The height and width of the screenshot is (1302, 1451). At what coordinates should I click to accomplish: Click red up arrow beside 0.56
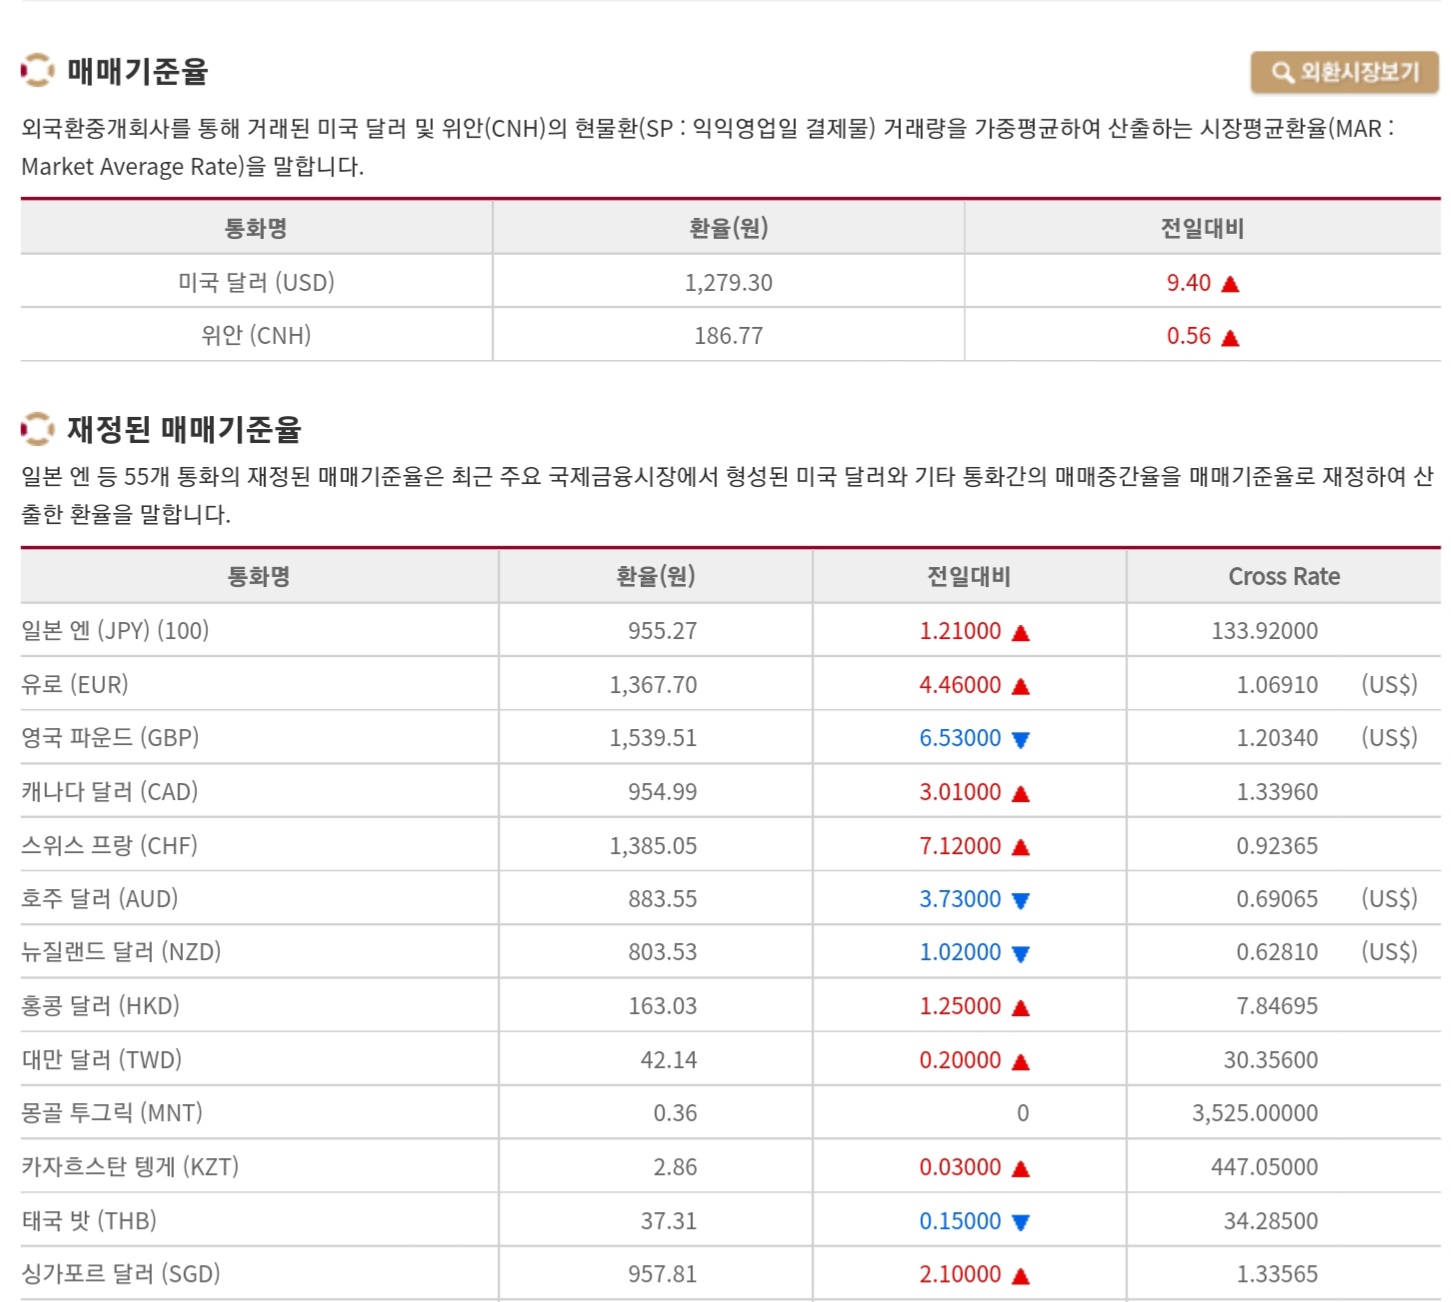[x=1230, y=338]
